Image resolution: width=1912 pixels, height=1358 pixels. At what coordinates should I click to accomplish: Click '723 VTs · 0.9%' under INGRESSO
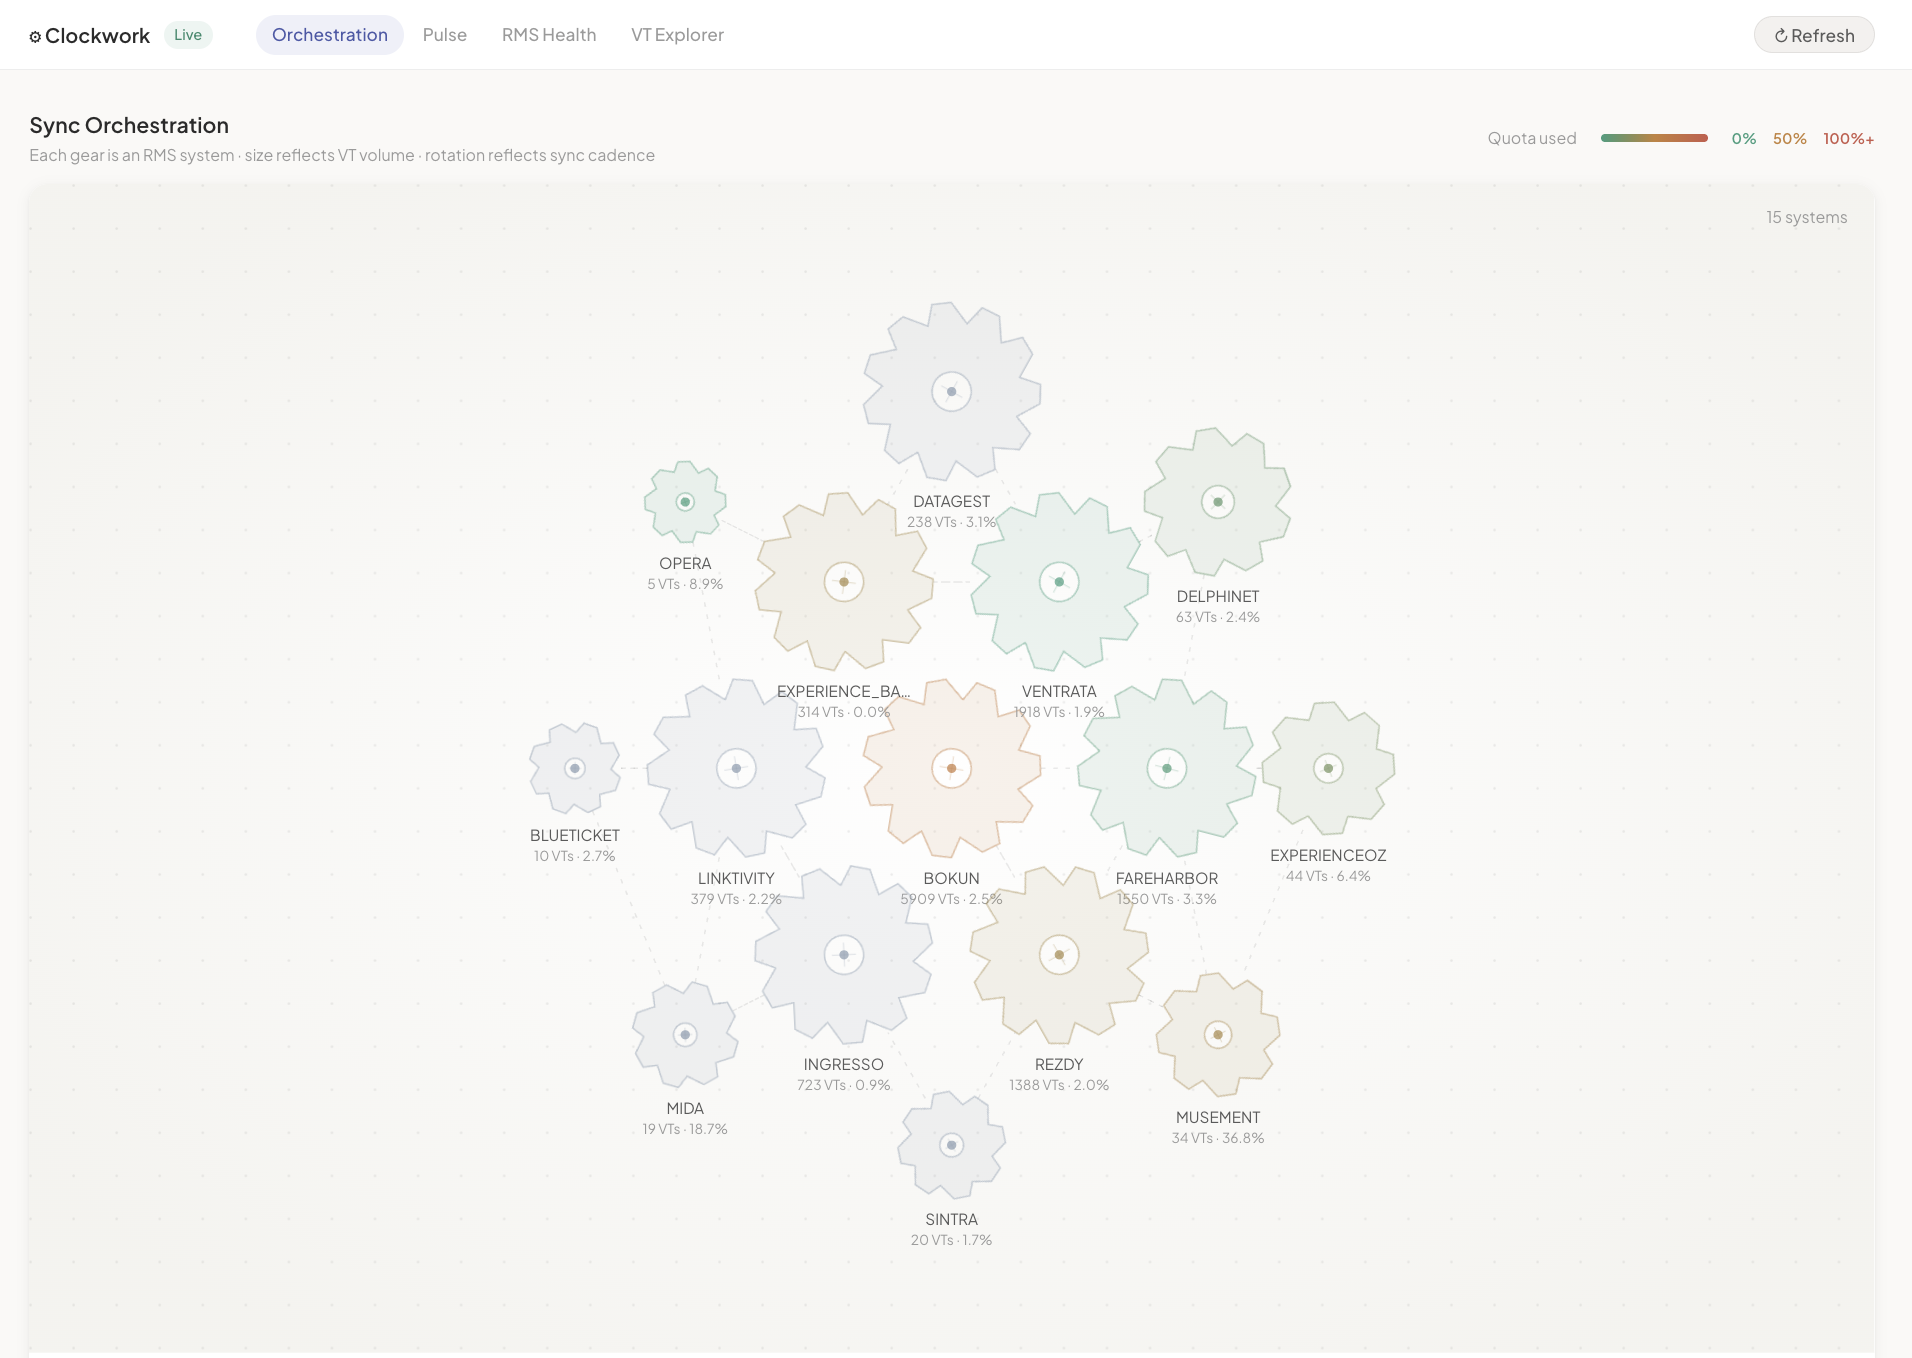point(844,1085)
